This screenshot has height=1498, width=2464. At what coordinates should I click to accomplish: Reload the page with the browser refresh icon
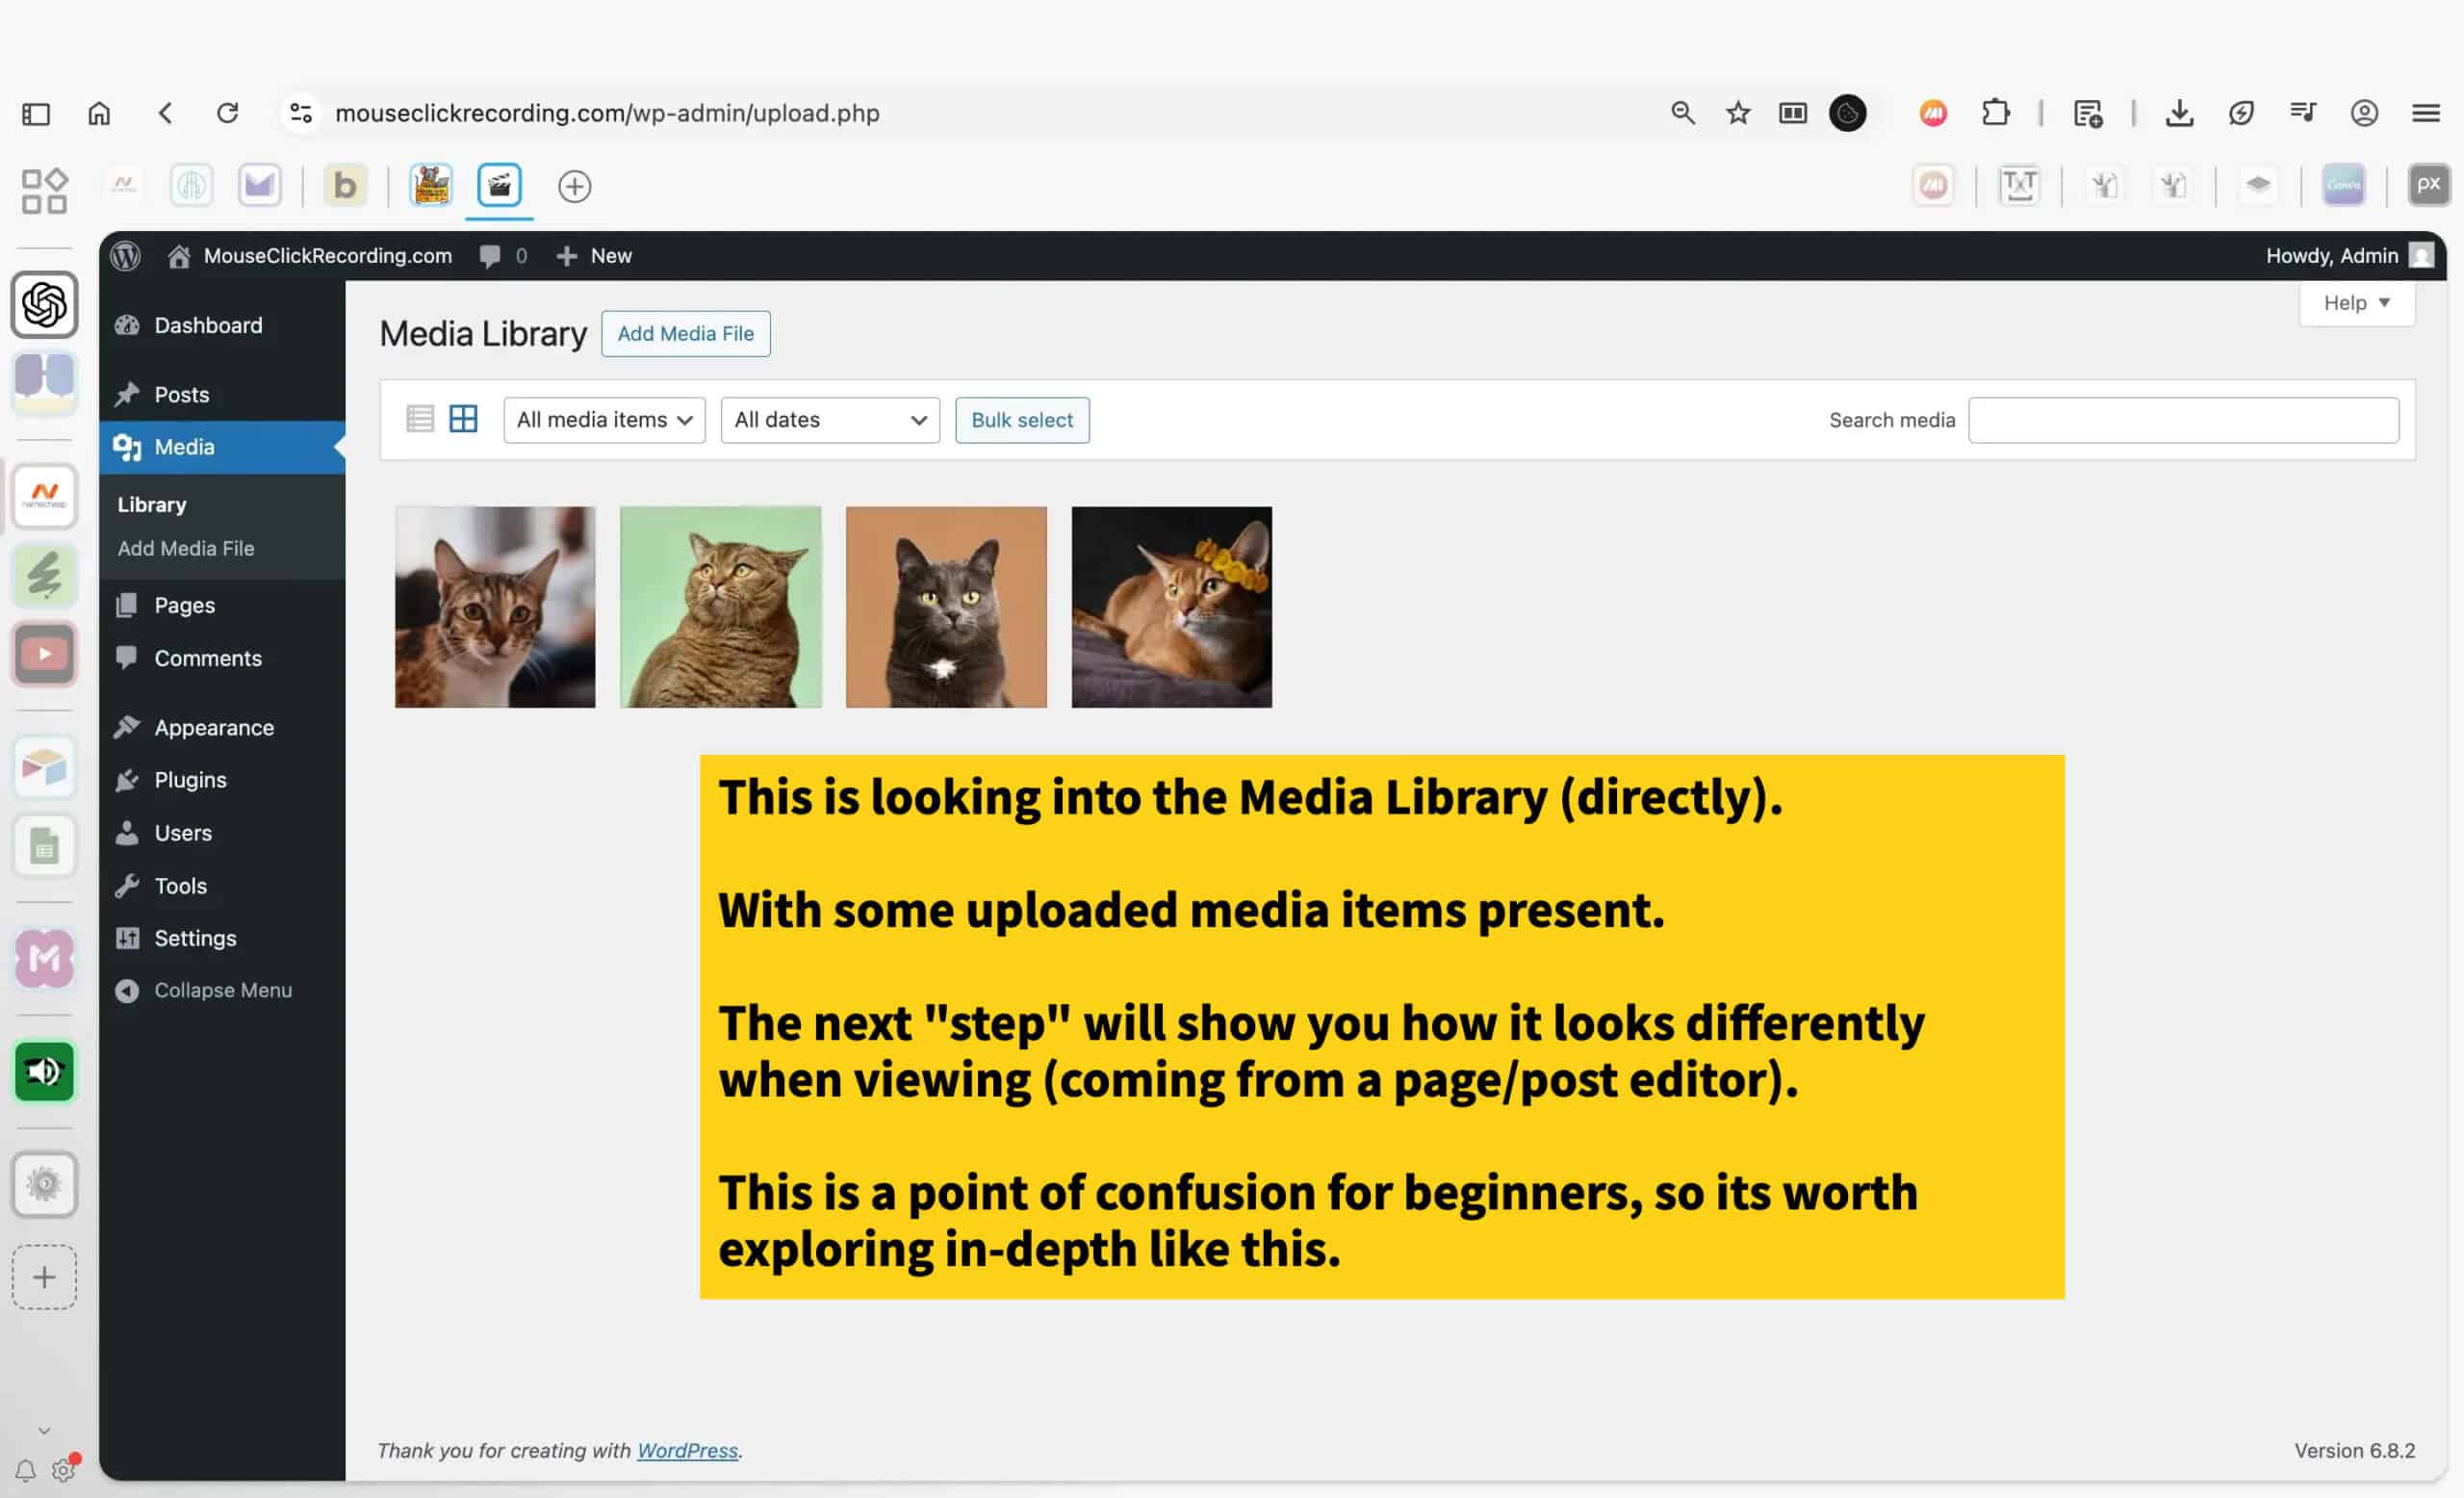click(228, 113)
